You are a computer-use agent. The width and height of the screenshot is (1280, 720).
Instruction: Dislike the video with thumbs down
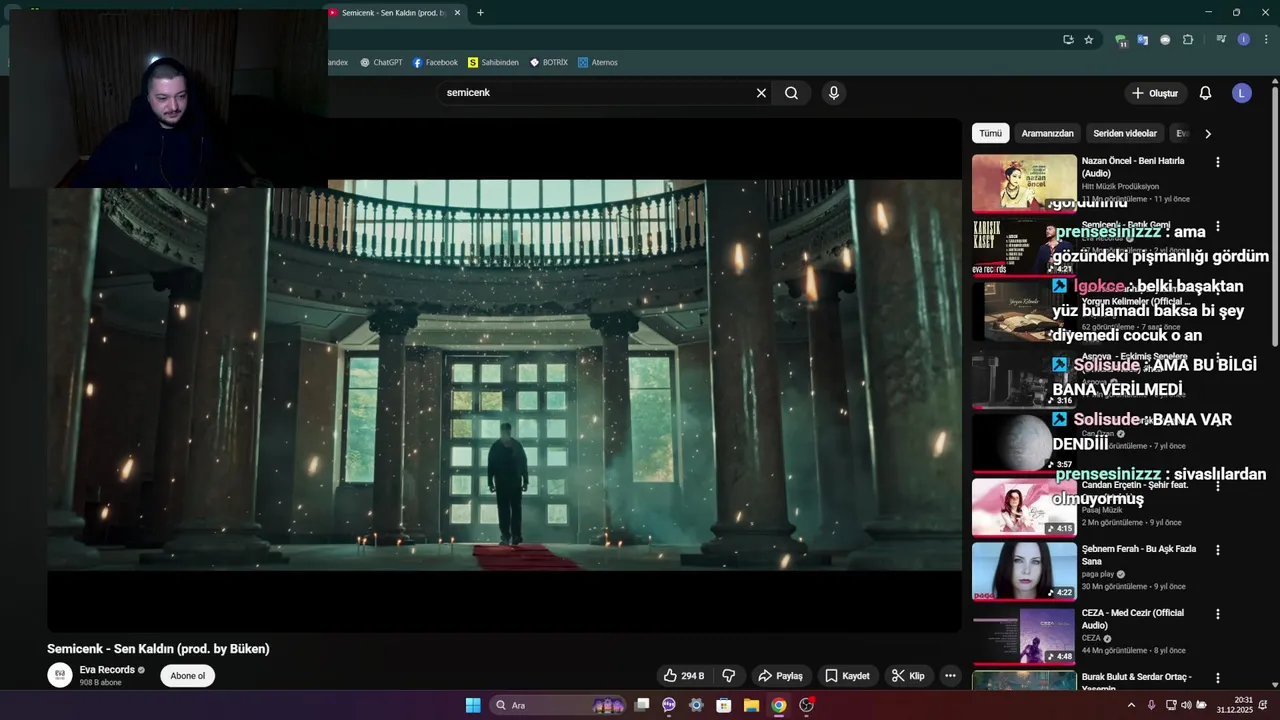(729, 676)
